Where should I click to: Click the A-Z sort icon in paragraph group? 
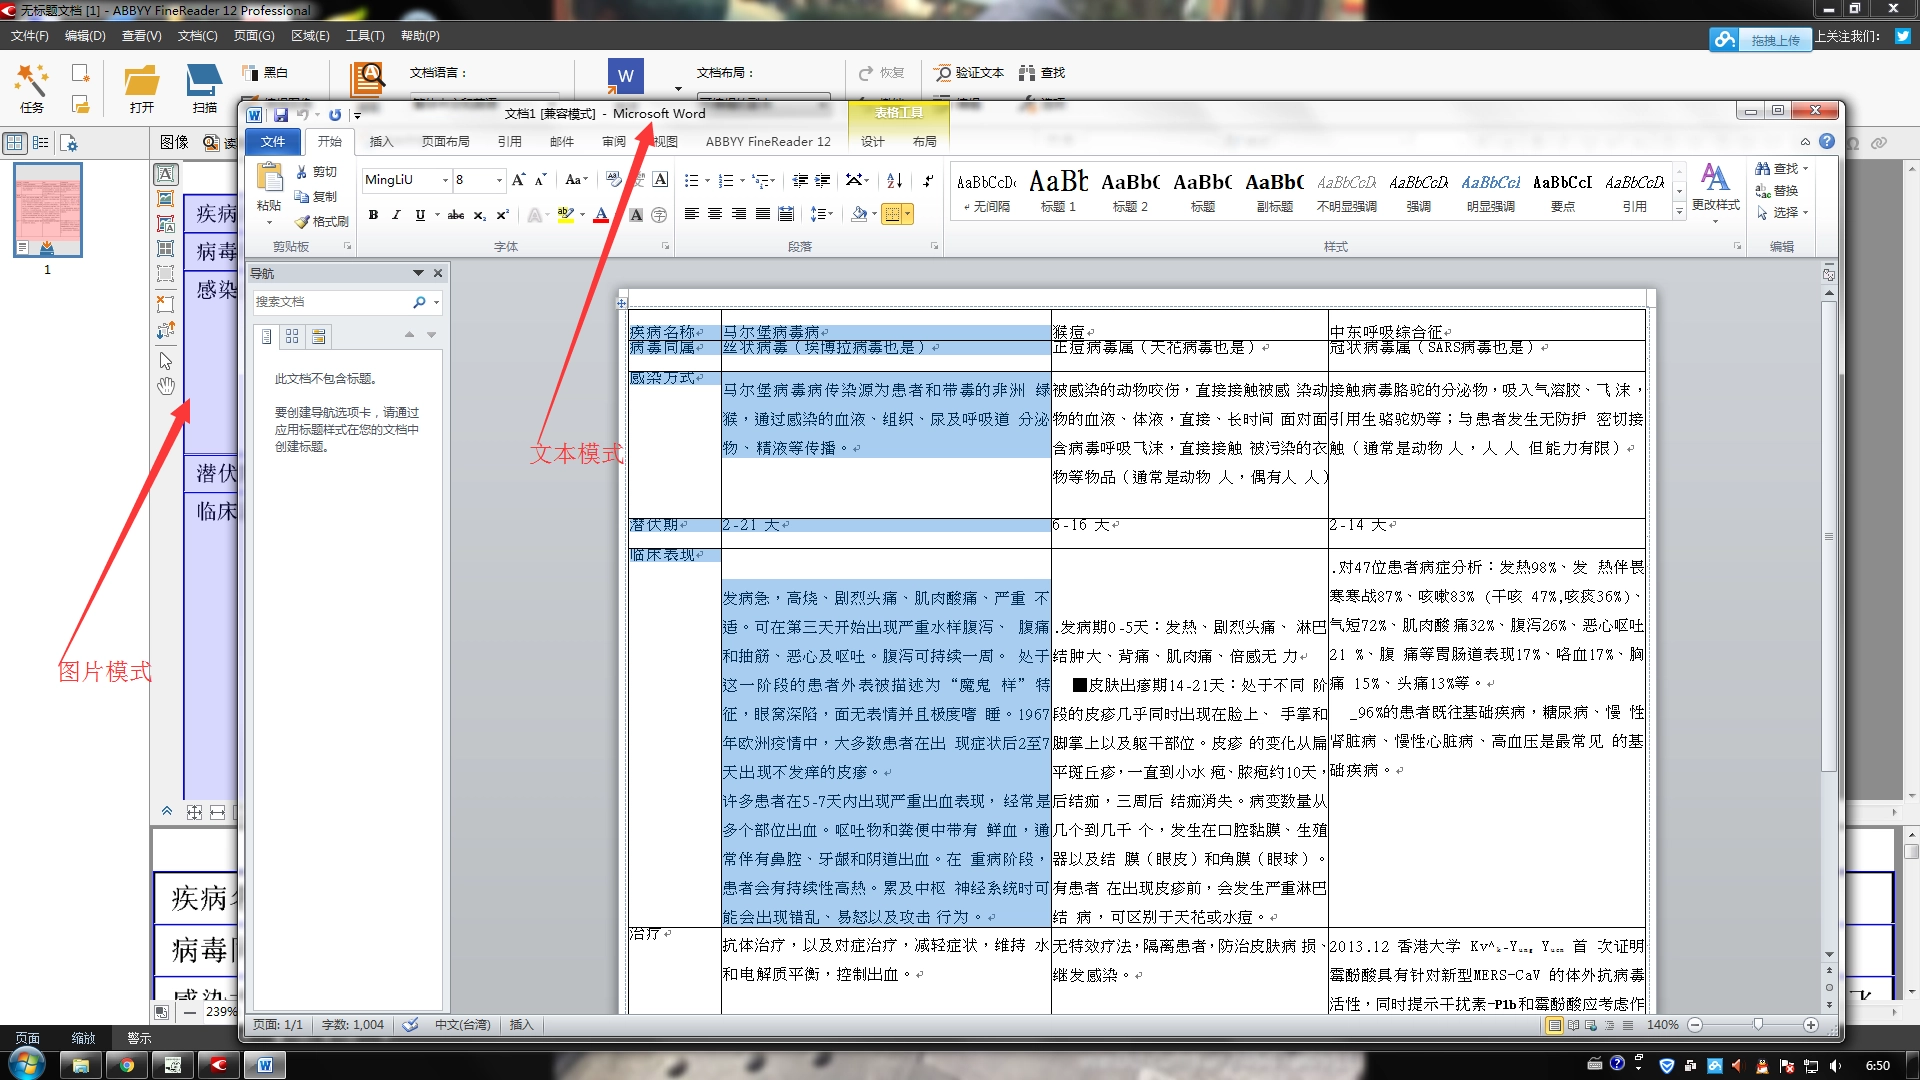coord(894,181)
